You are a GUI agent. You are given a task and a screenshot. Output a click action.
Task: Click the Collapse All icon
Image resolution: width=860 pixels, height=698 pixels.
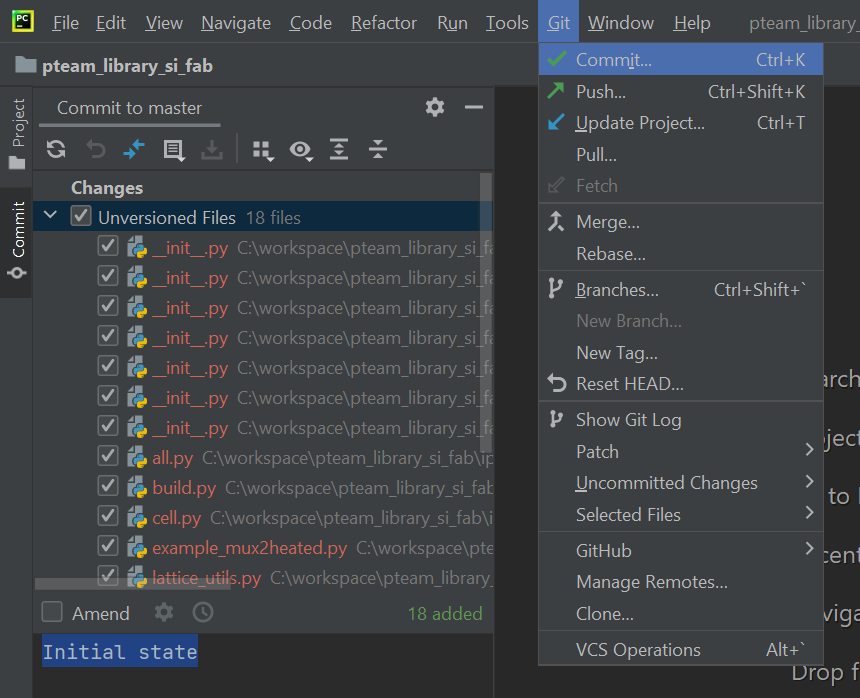point(377,150)
